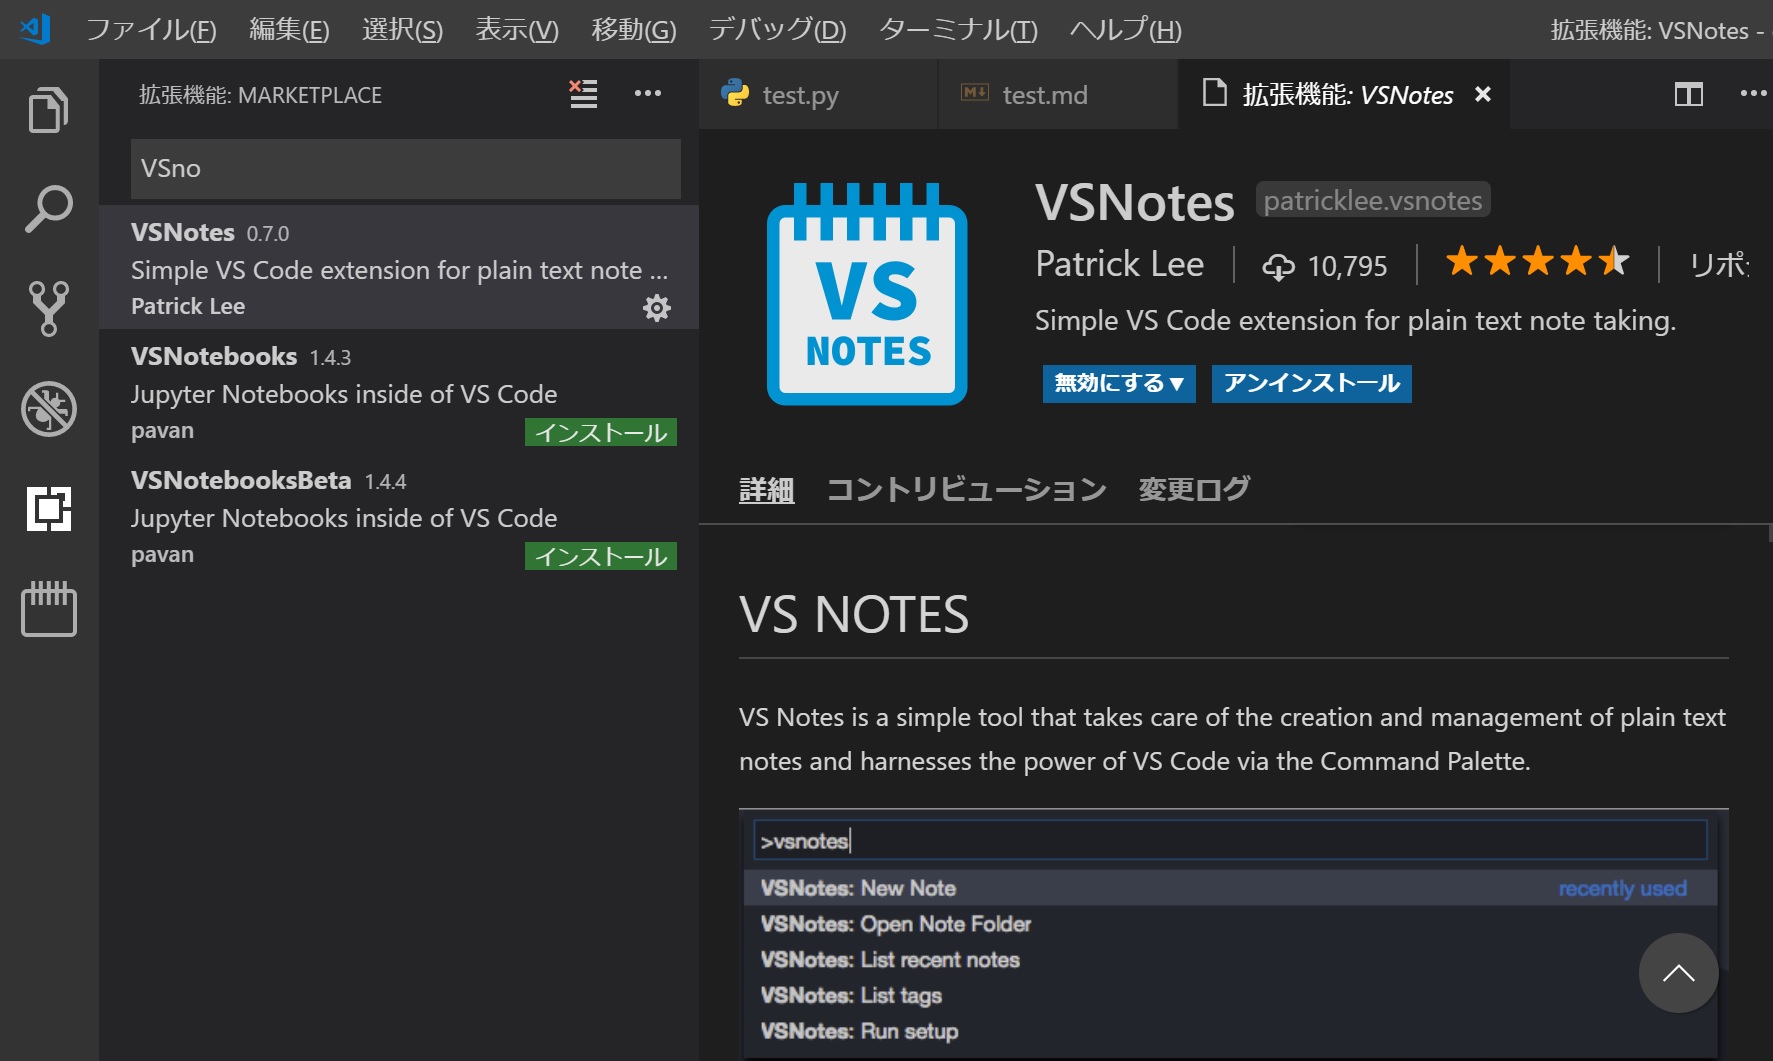Open the Search view icon
This screenshot has height=1061, width=1773.
coord(47,208)
